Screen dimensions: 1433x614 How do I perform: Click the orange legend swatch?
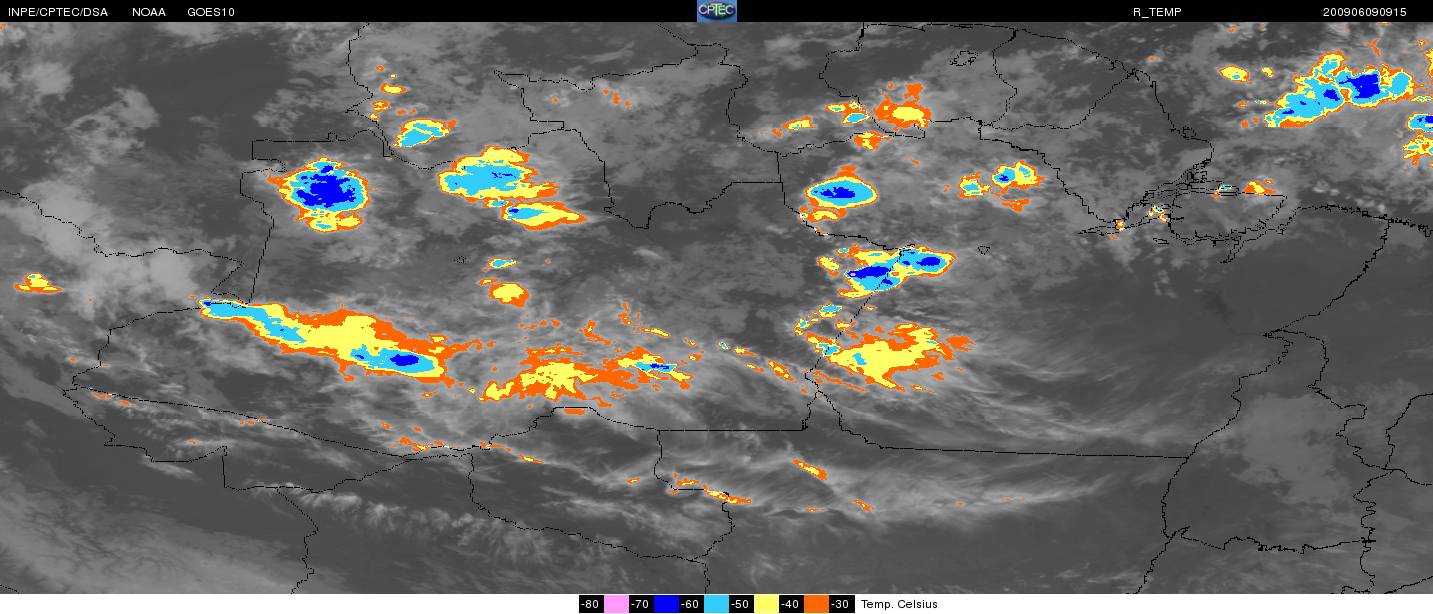tap(816, 604)
